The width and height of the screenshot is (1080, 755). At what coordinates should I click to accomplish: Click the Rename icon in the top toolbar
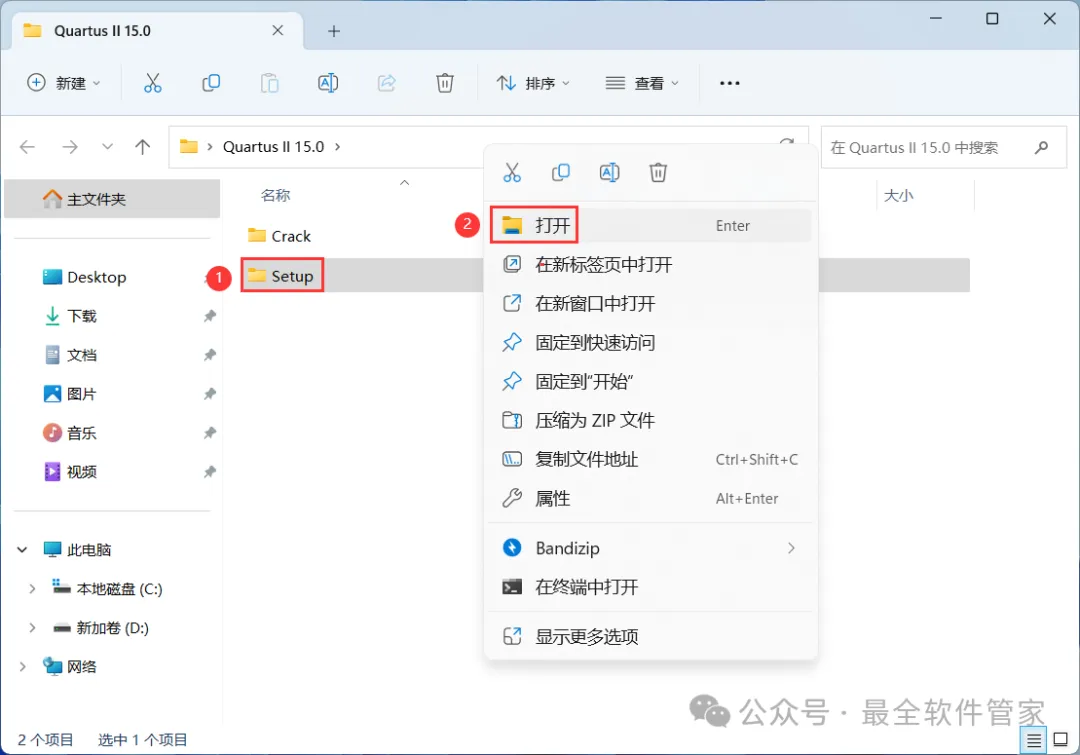pyautogui.click(x=328, y=83)
